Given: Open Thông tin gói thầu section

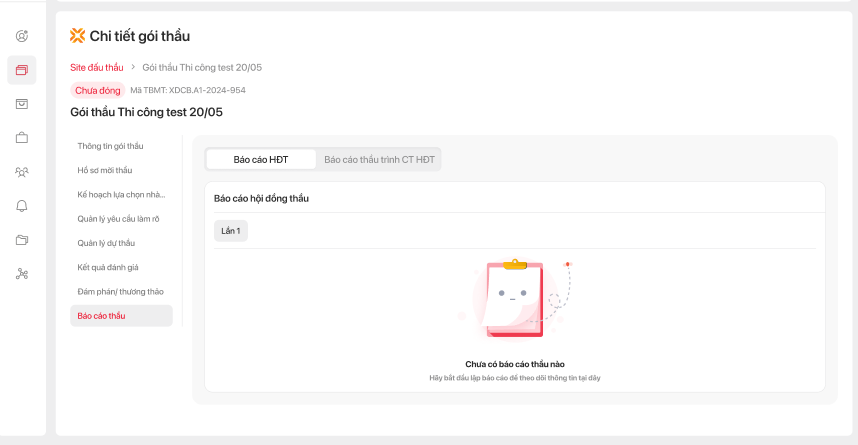Looking at the screenshot, I should pyautogui.click(x=111, y=146).
